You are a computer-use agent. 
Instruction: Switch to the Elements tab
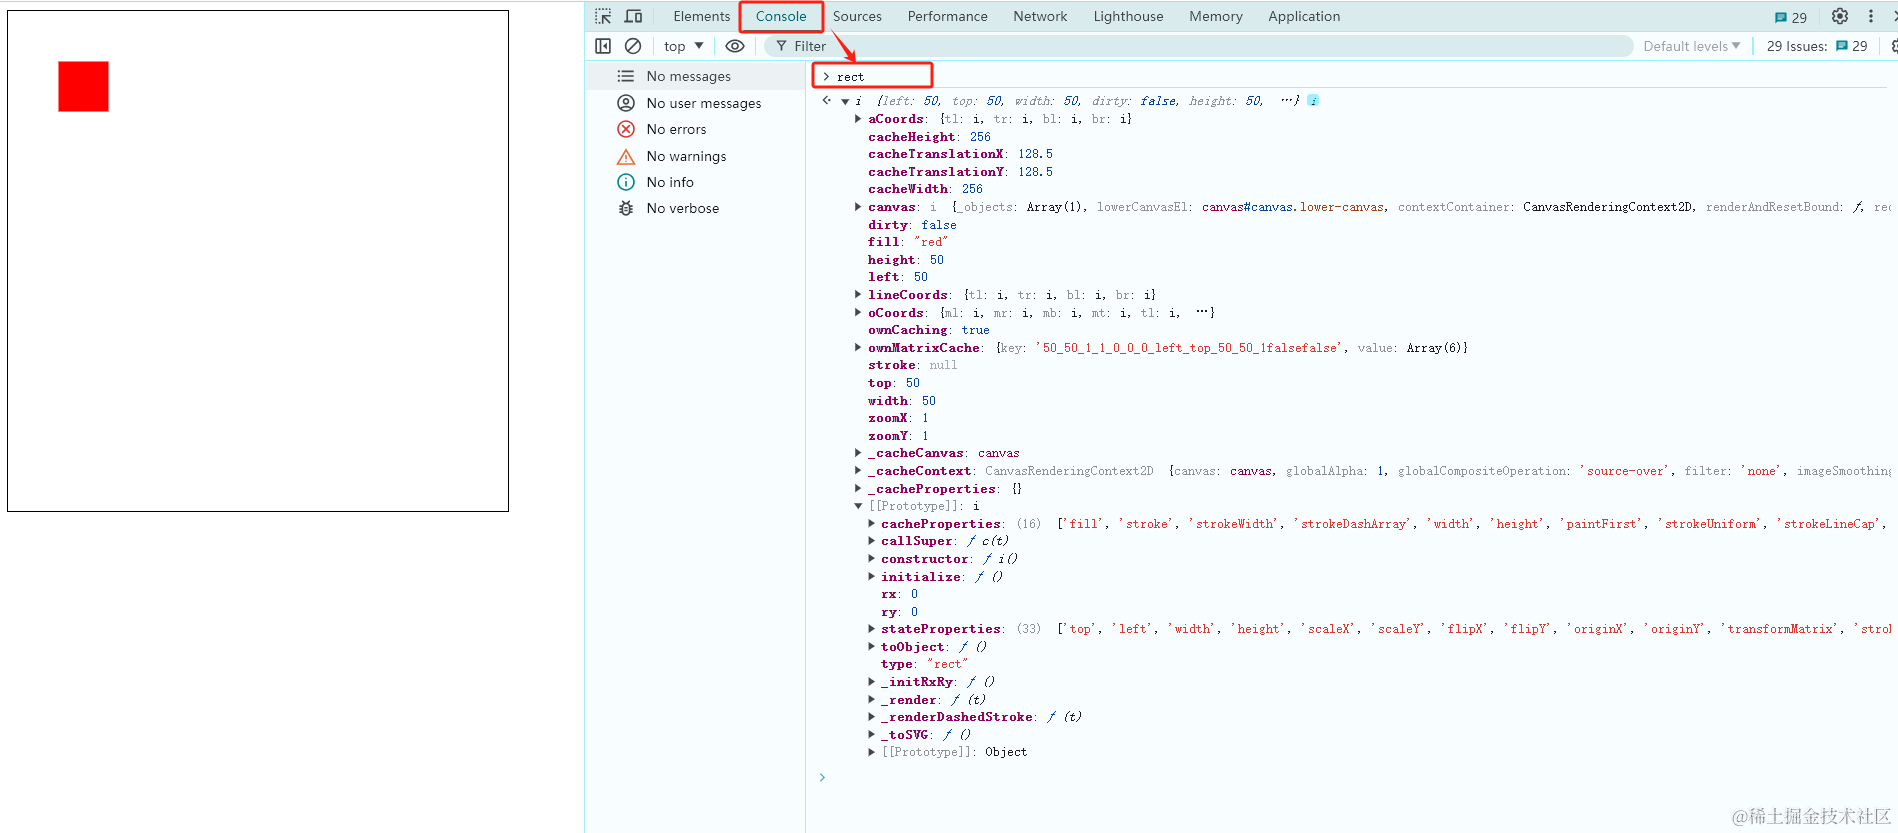(701, 16)
